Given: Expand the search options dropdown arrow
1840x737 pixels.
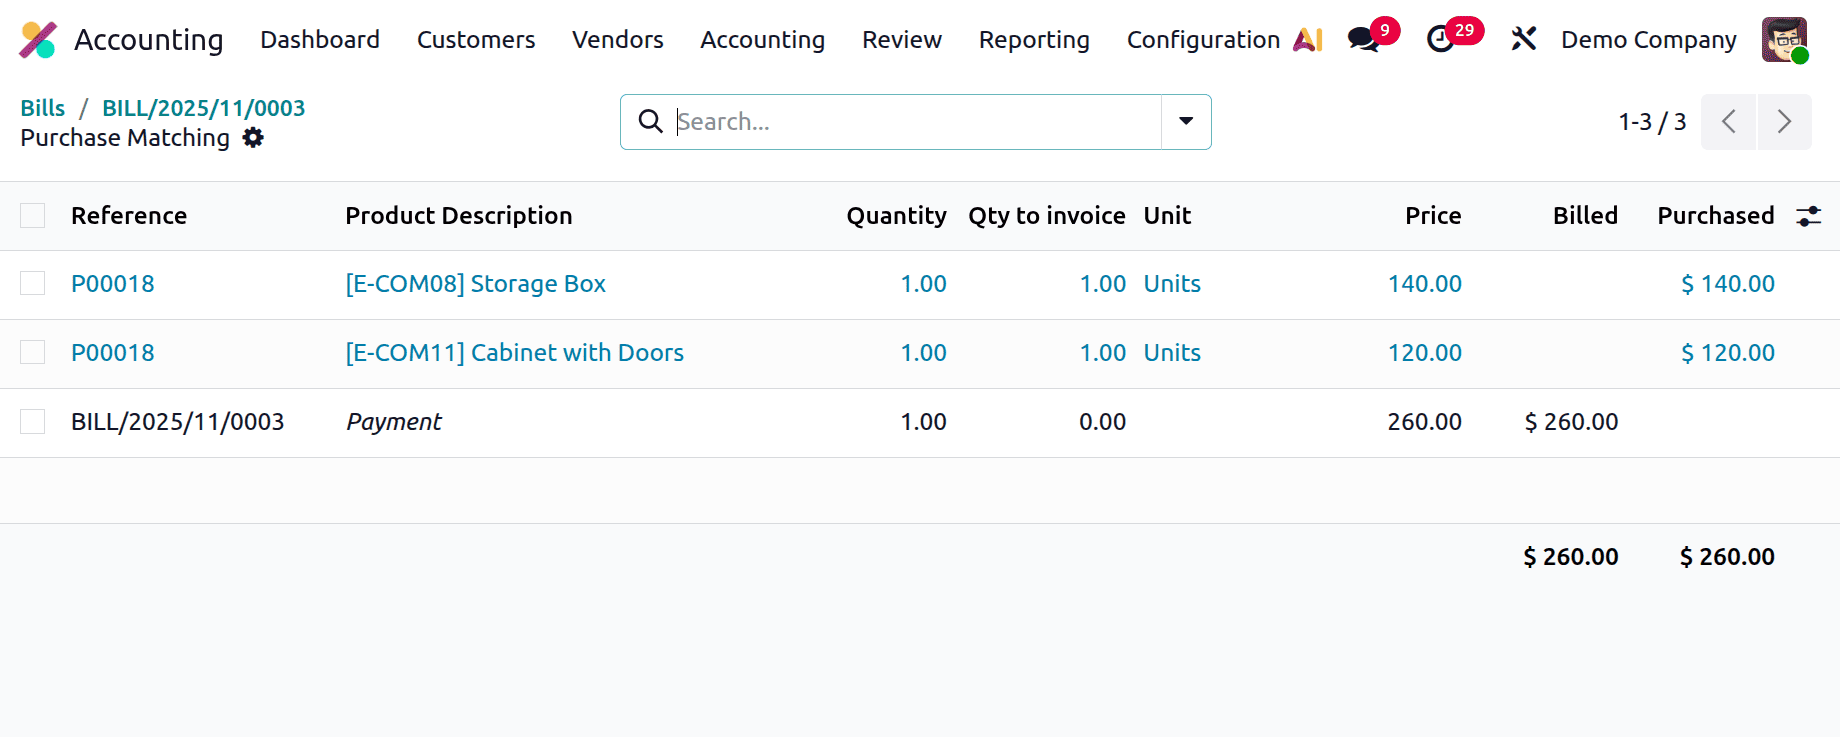Looking at the screenshot, I should click(x=1186, y=122).
